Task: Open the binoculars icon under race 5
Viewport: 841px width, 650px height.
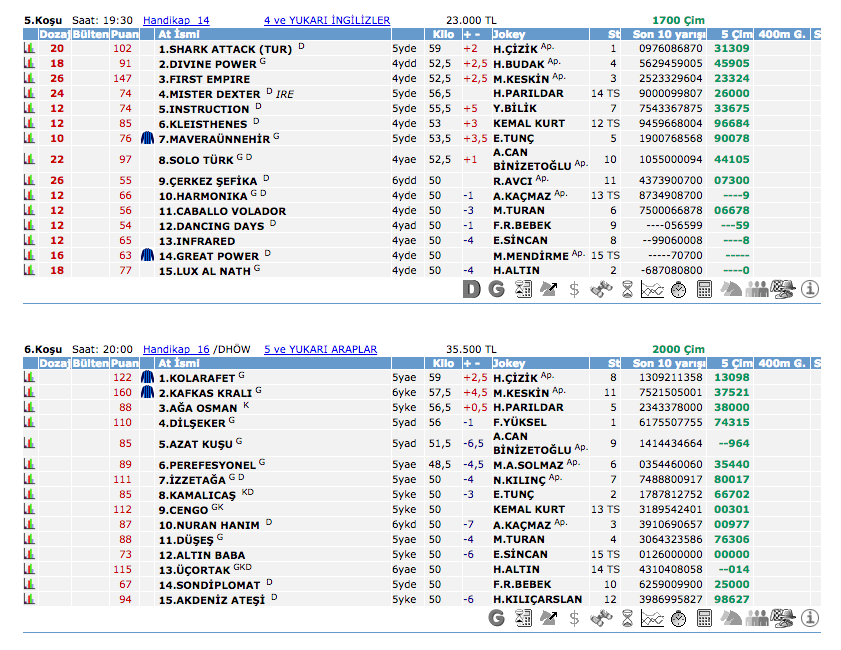Action: [600, 290]
